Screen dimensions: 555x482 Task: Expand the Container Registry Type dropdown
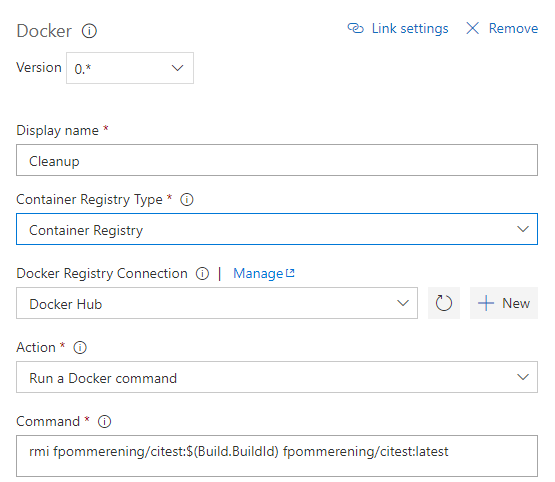point(277,229)
